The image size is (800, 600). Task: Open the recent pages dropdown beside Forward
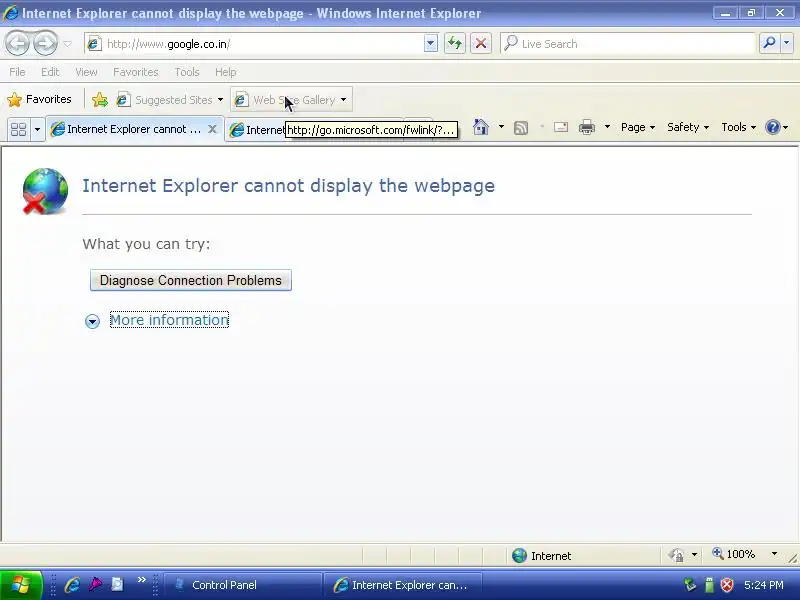pos(68,44)
